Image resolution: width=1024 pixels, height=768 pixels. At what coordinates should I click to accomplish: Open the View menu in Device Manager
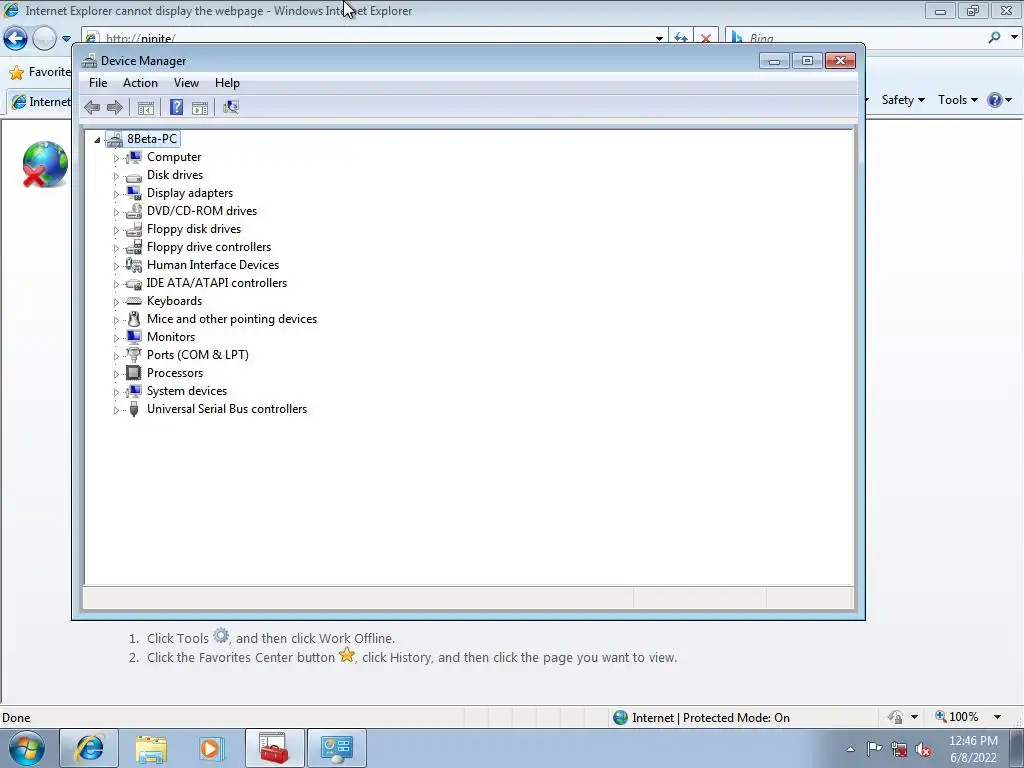coord(186,83)
